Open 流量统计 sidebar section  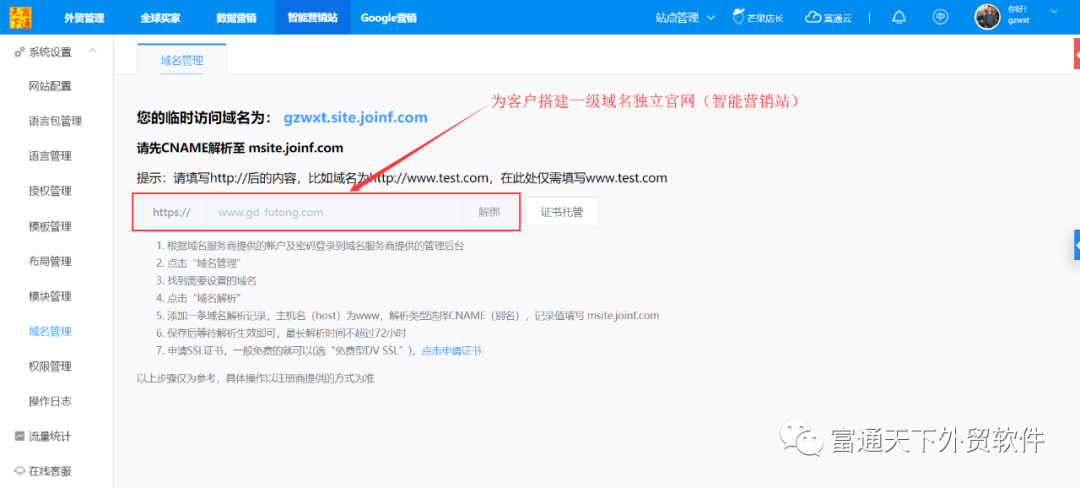click(50, 436)
